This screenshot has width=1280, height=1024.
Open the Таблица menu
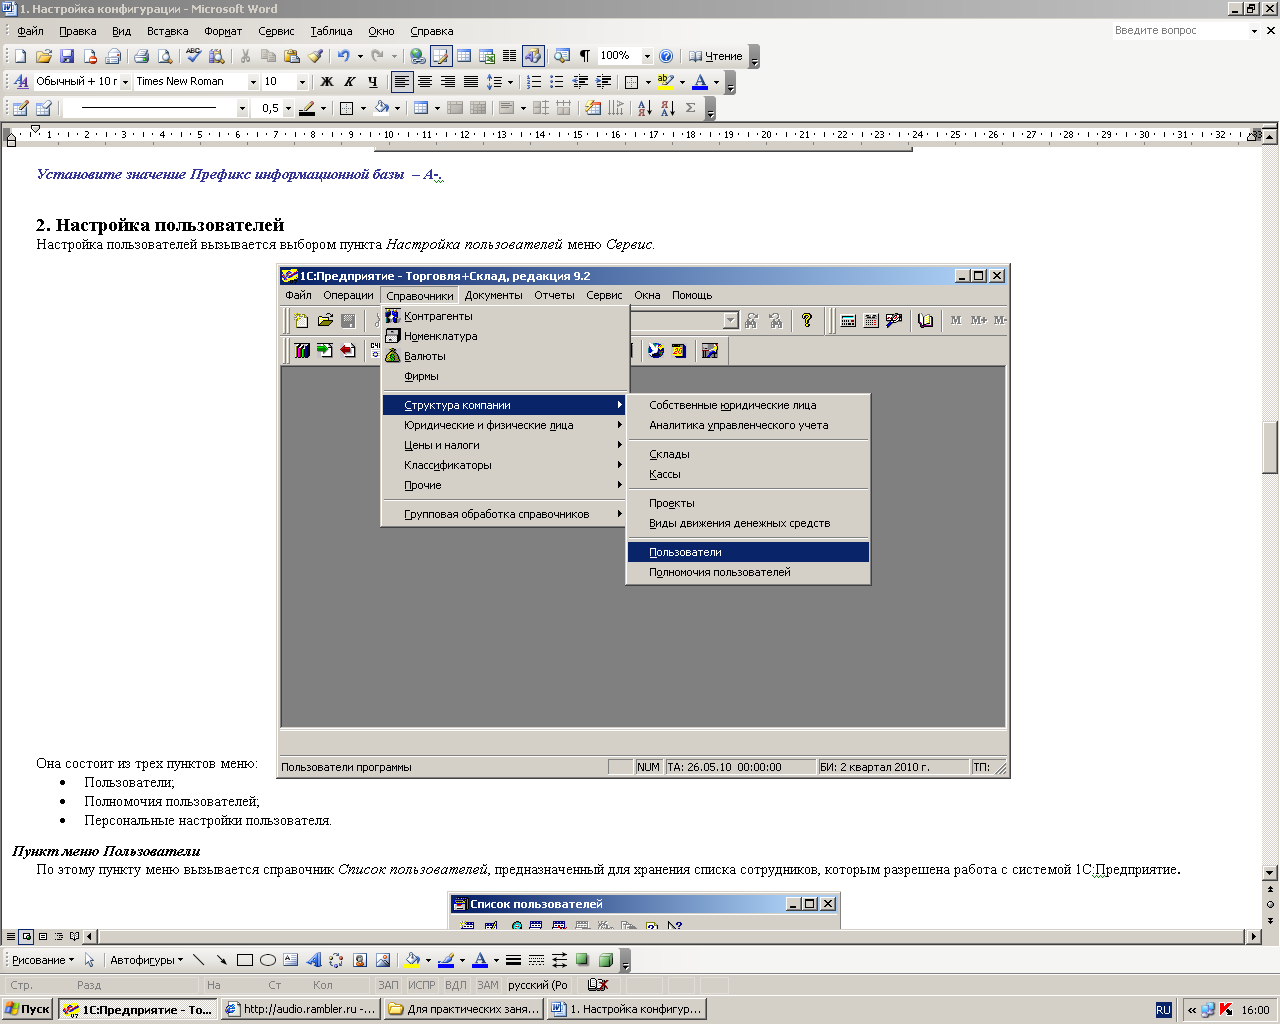pos(331,31)
